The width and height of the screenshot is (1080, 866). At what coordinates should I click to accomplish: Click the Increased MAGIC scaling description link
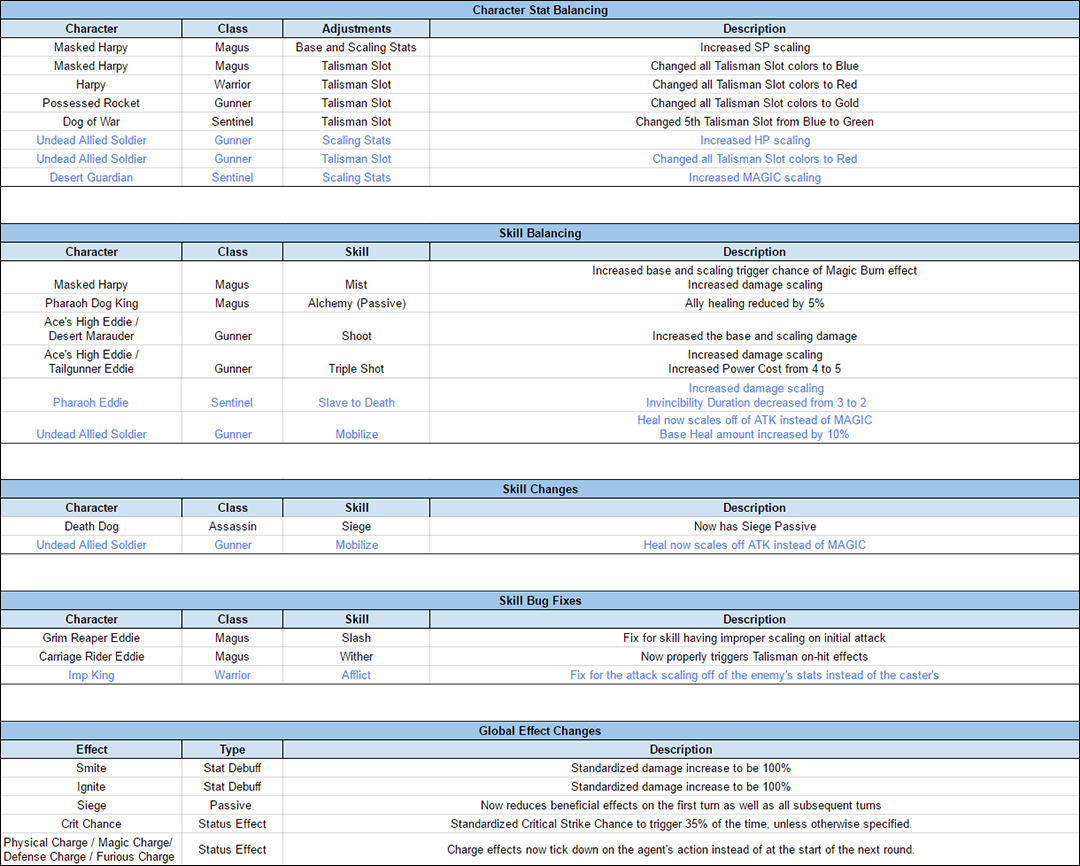[x=754, y=178]
